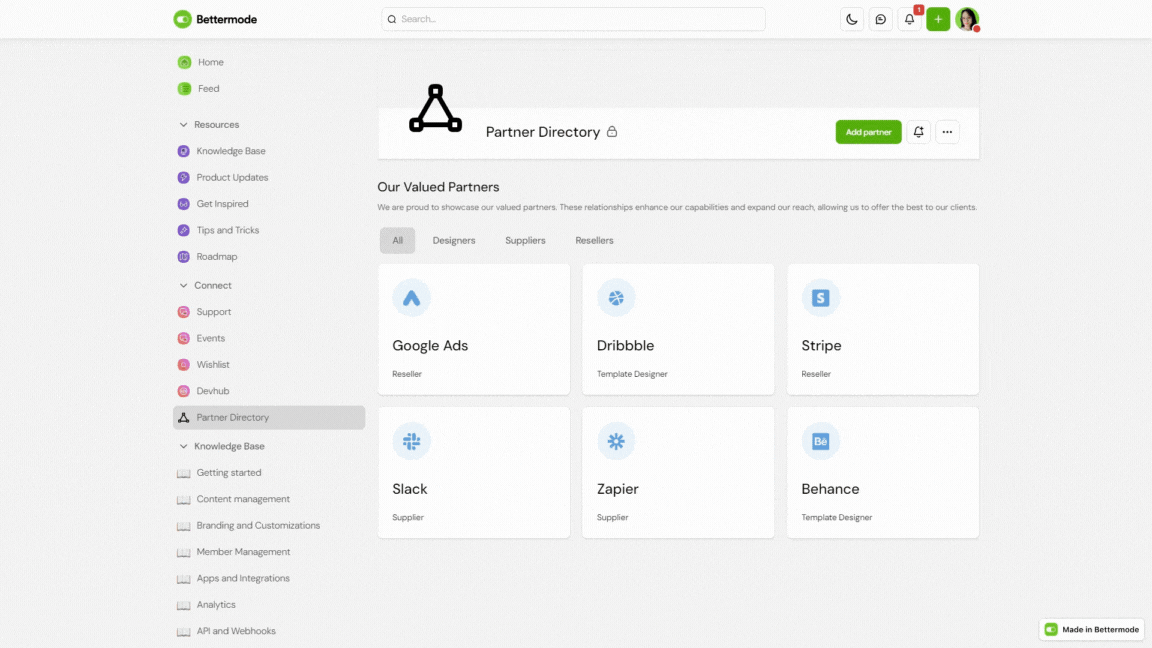Switch to the Designers tab
The image size is (1152, 648).
[x=454, y=240]
